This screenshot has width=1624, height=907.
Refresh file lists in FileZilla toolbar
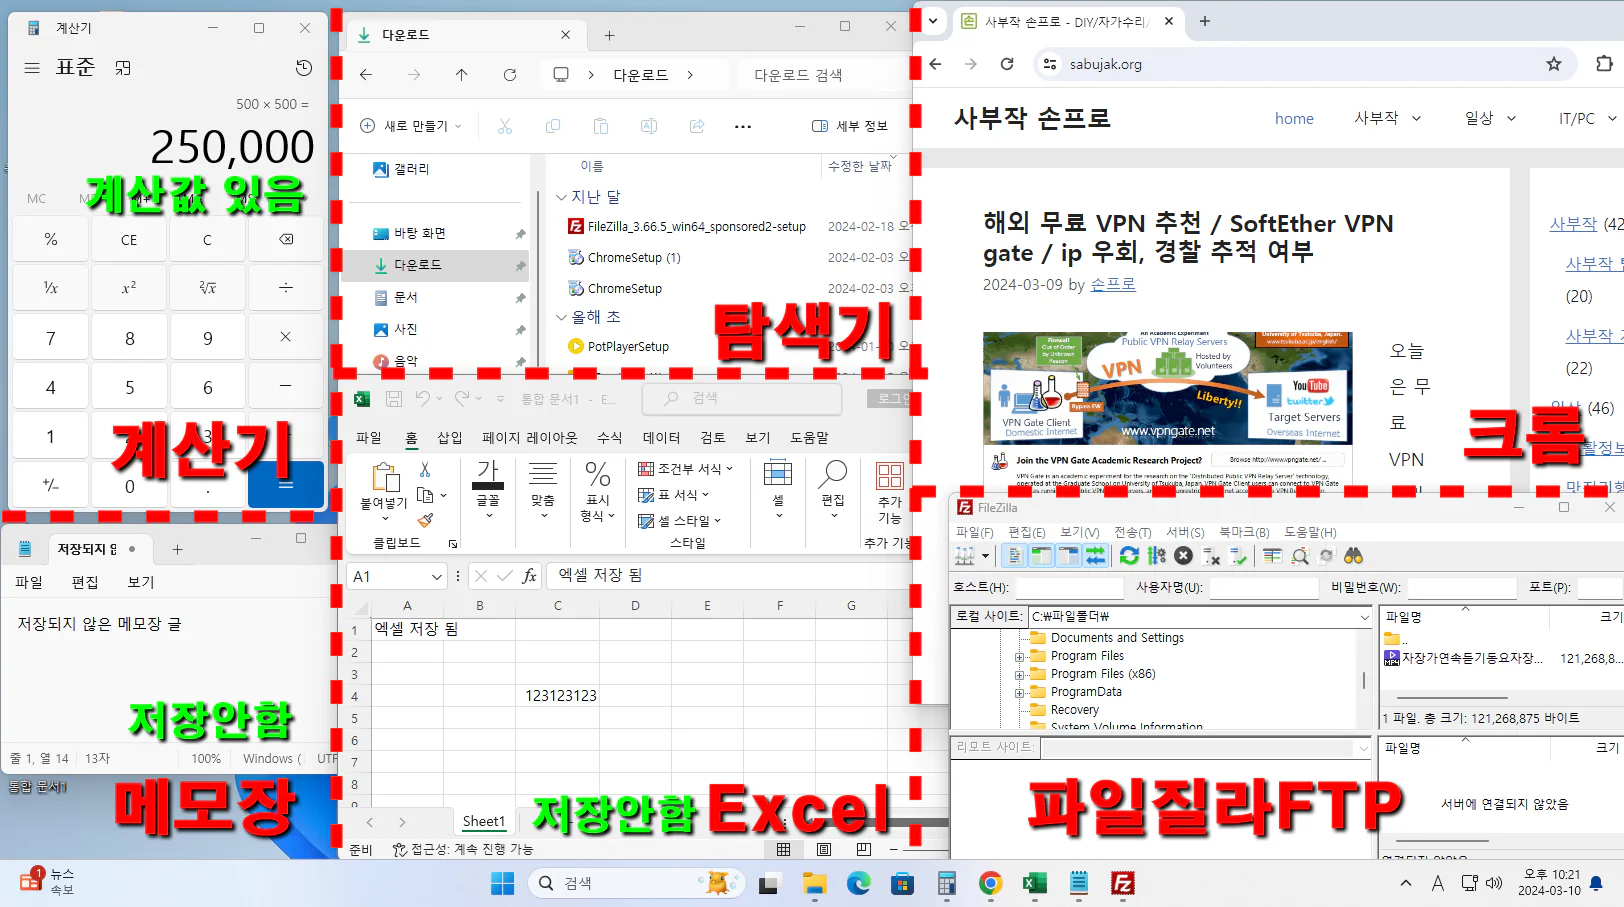point(1129,556)
